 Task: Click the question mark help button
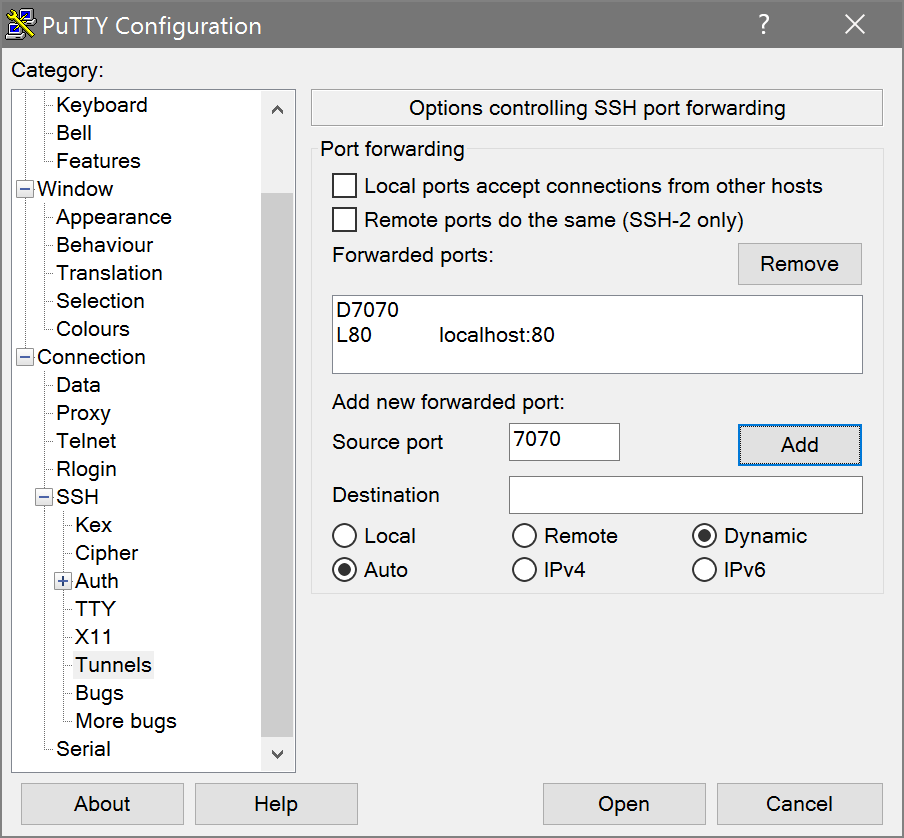(x=763, y=25)
